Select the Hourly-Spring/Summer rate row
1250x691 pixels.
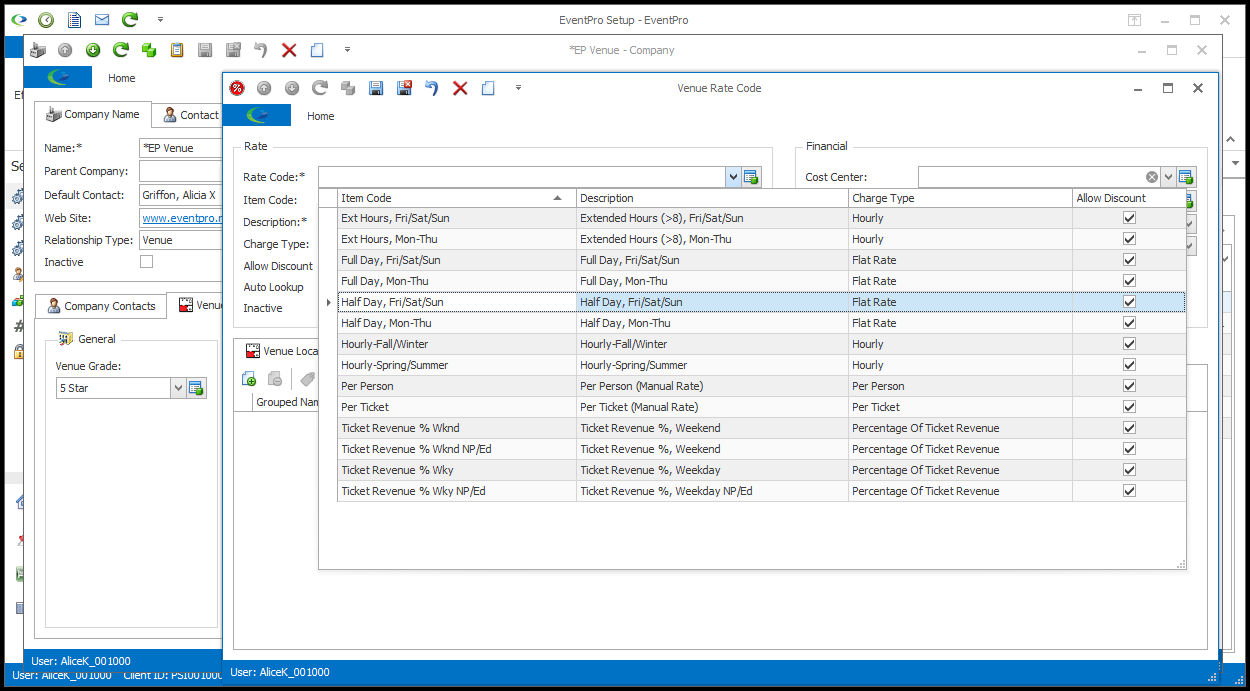pyautogui.click(x=761, y=365)
